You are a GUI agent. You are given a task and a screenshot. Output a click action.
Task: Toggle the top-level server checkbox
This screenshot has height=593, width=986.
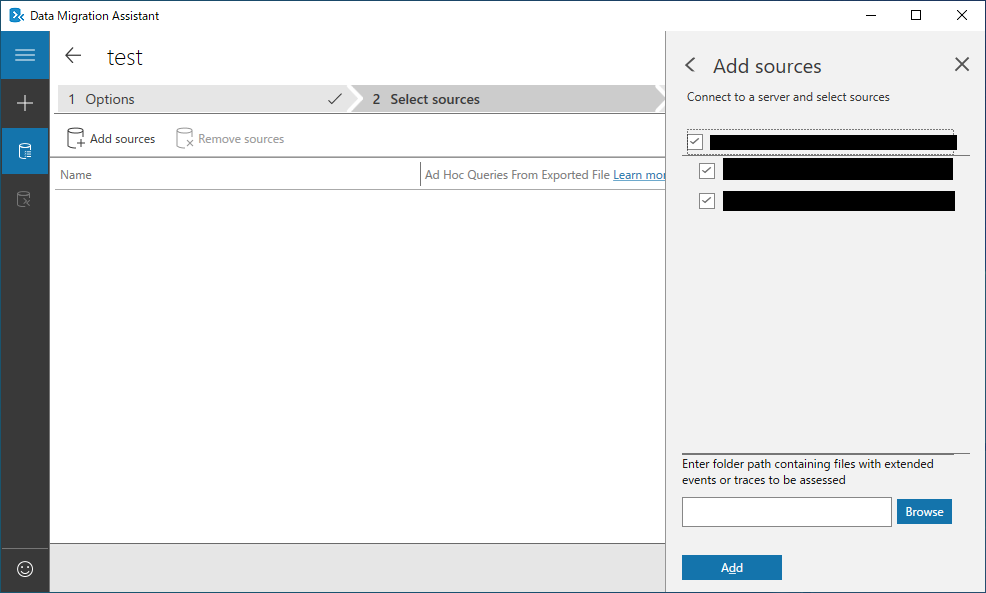695,141
